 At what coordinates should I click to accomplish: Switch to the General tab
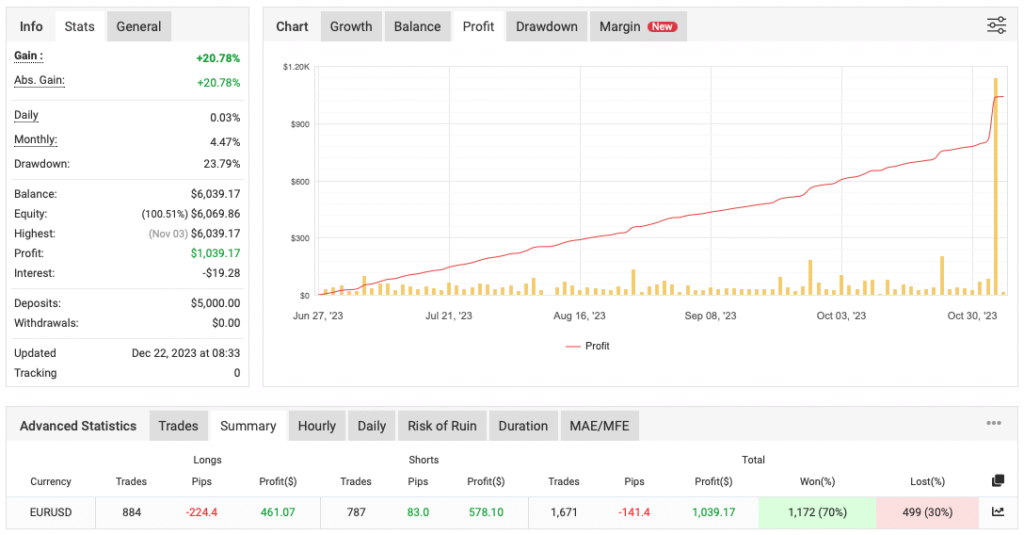click(x=139, y=27)
